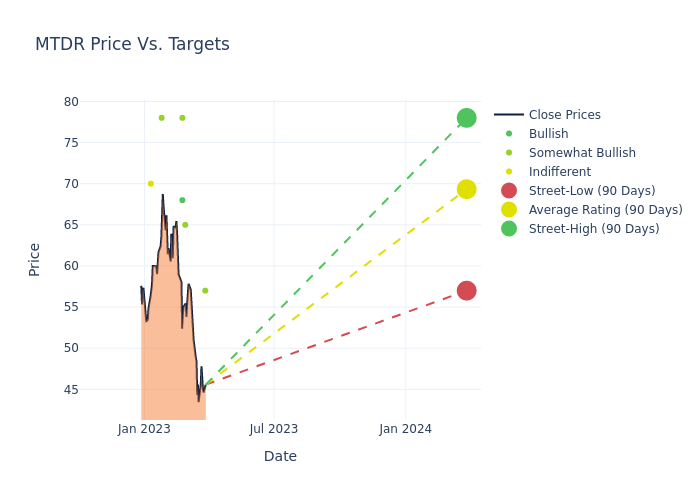Image resolution: width=700 pixels, height=500 pixels.
Task: Click the large red Street-Low chart marker
Action: pos(466,291)
